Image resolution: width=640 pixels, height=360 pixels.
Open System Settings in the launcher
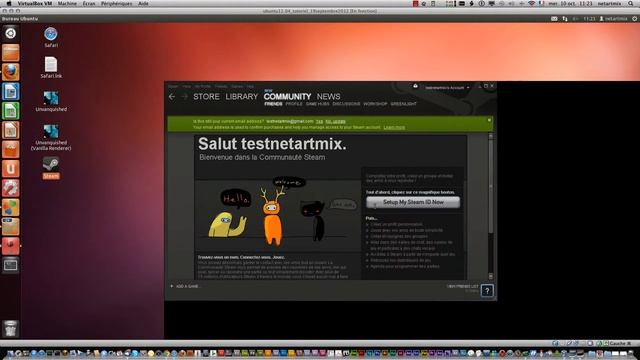click(11, 188)
